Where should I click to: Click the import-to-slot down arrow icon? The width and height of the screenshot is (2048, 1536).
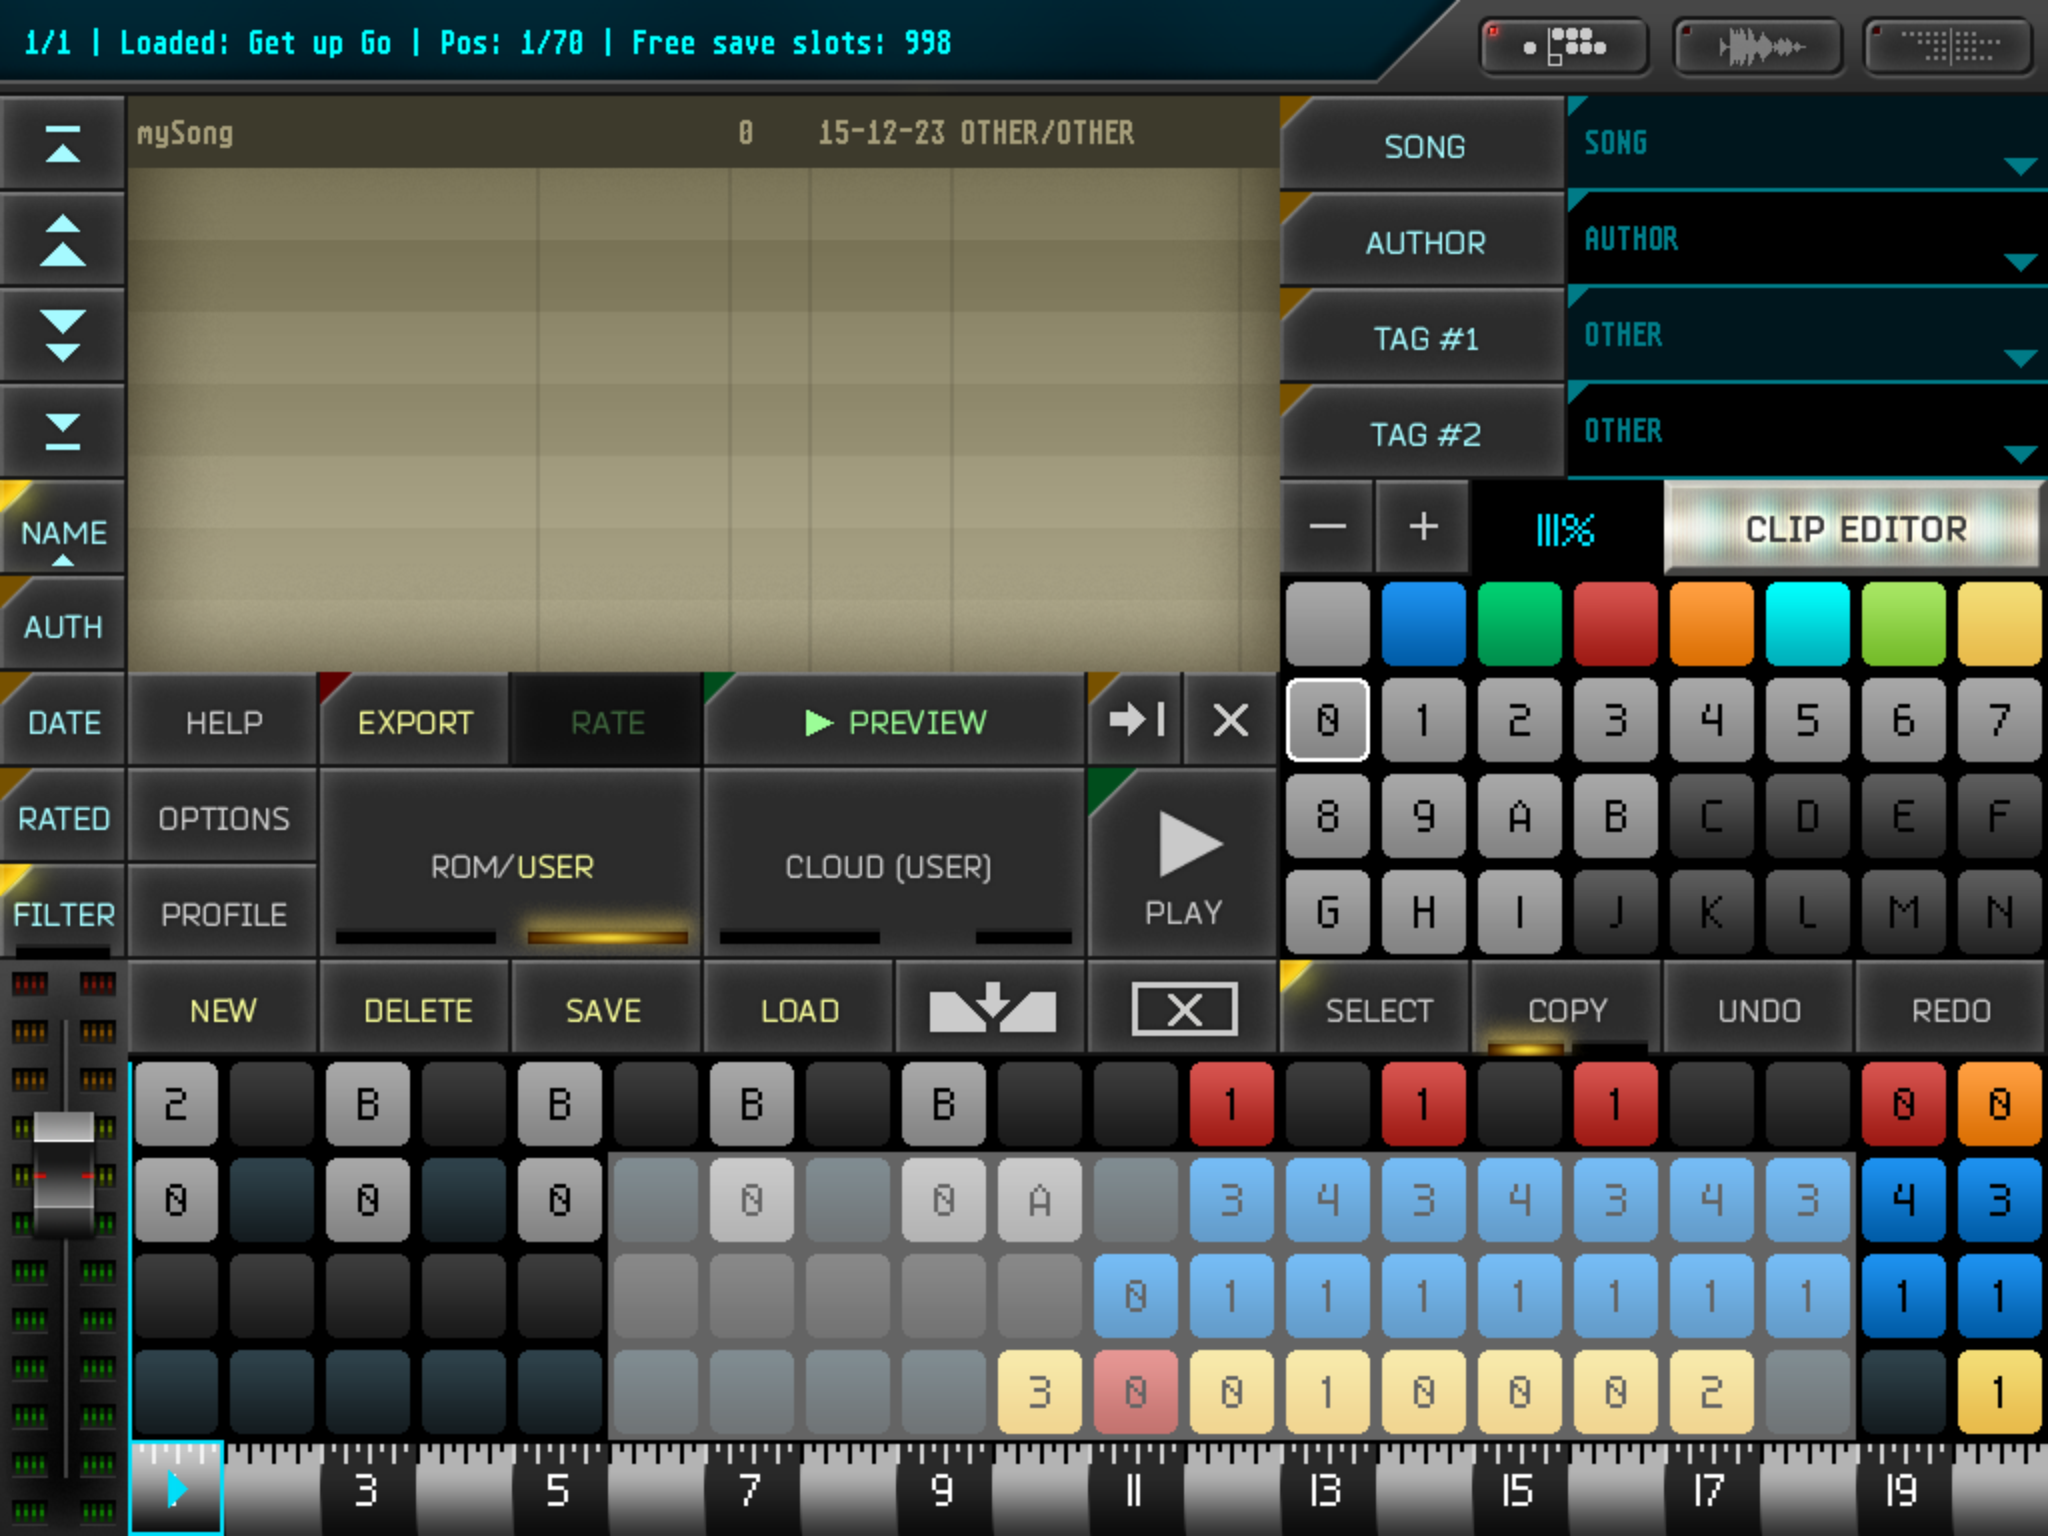991,1008
